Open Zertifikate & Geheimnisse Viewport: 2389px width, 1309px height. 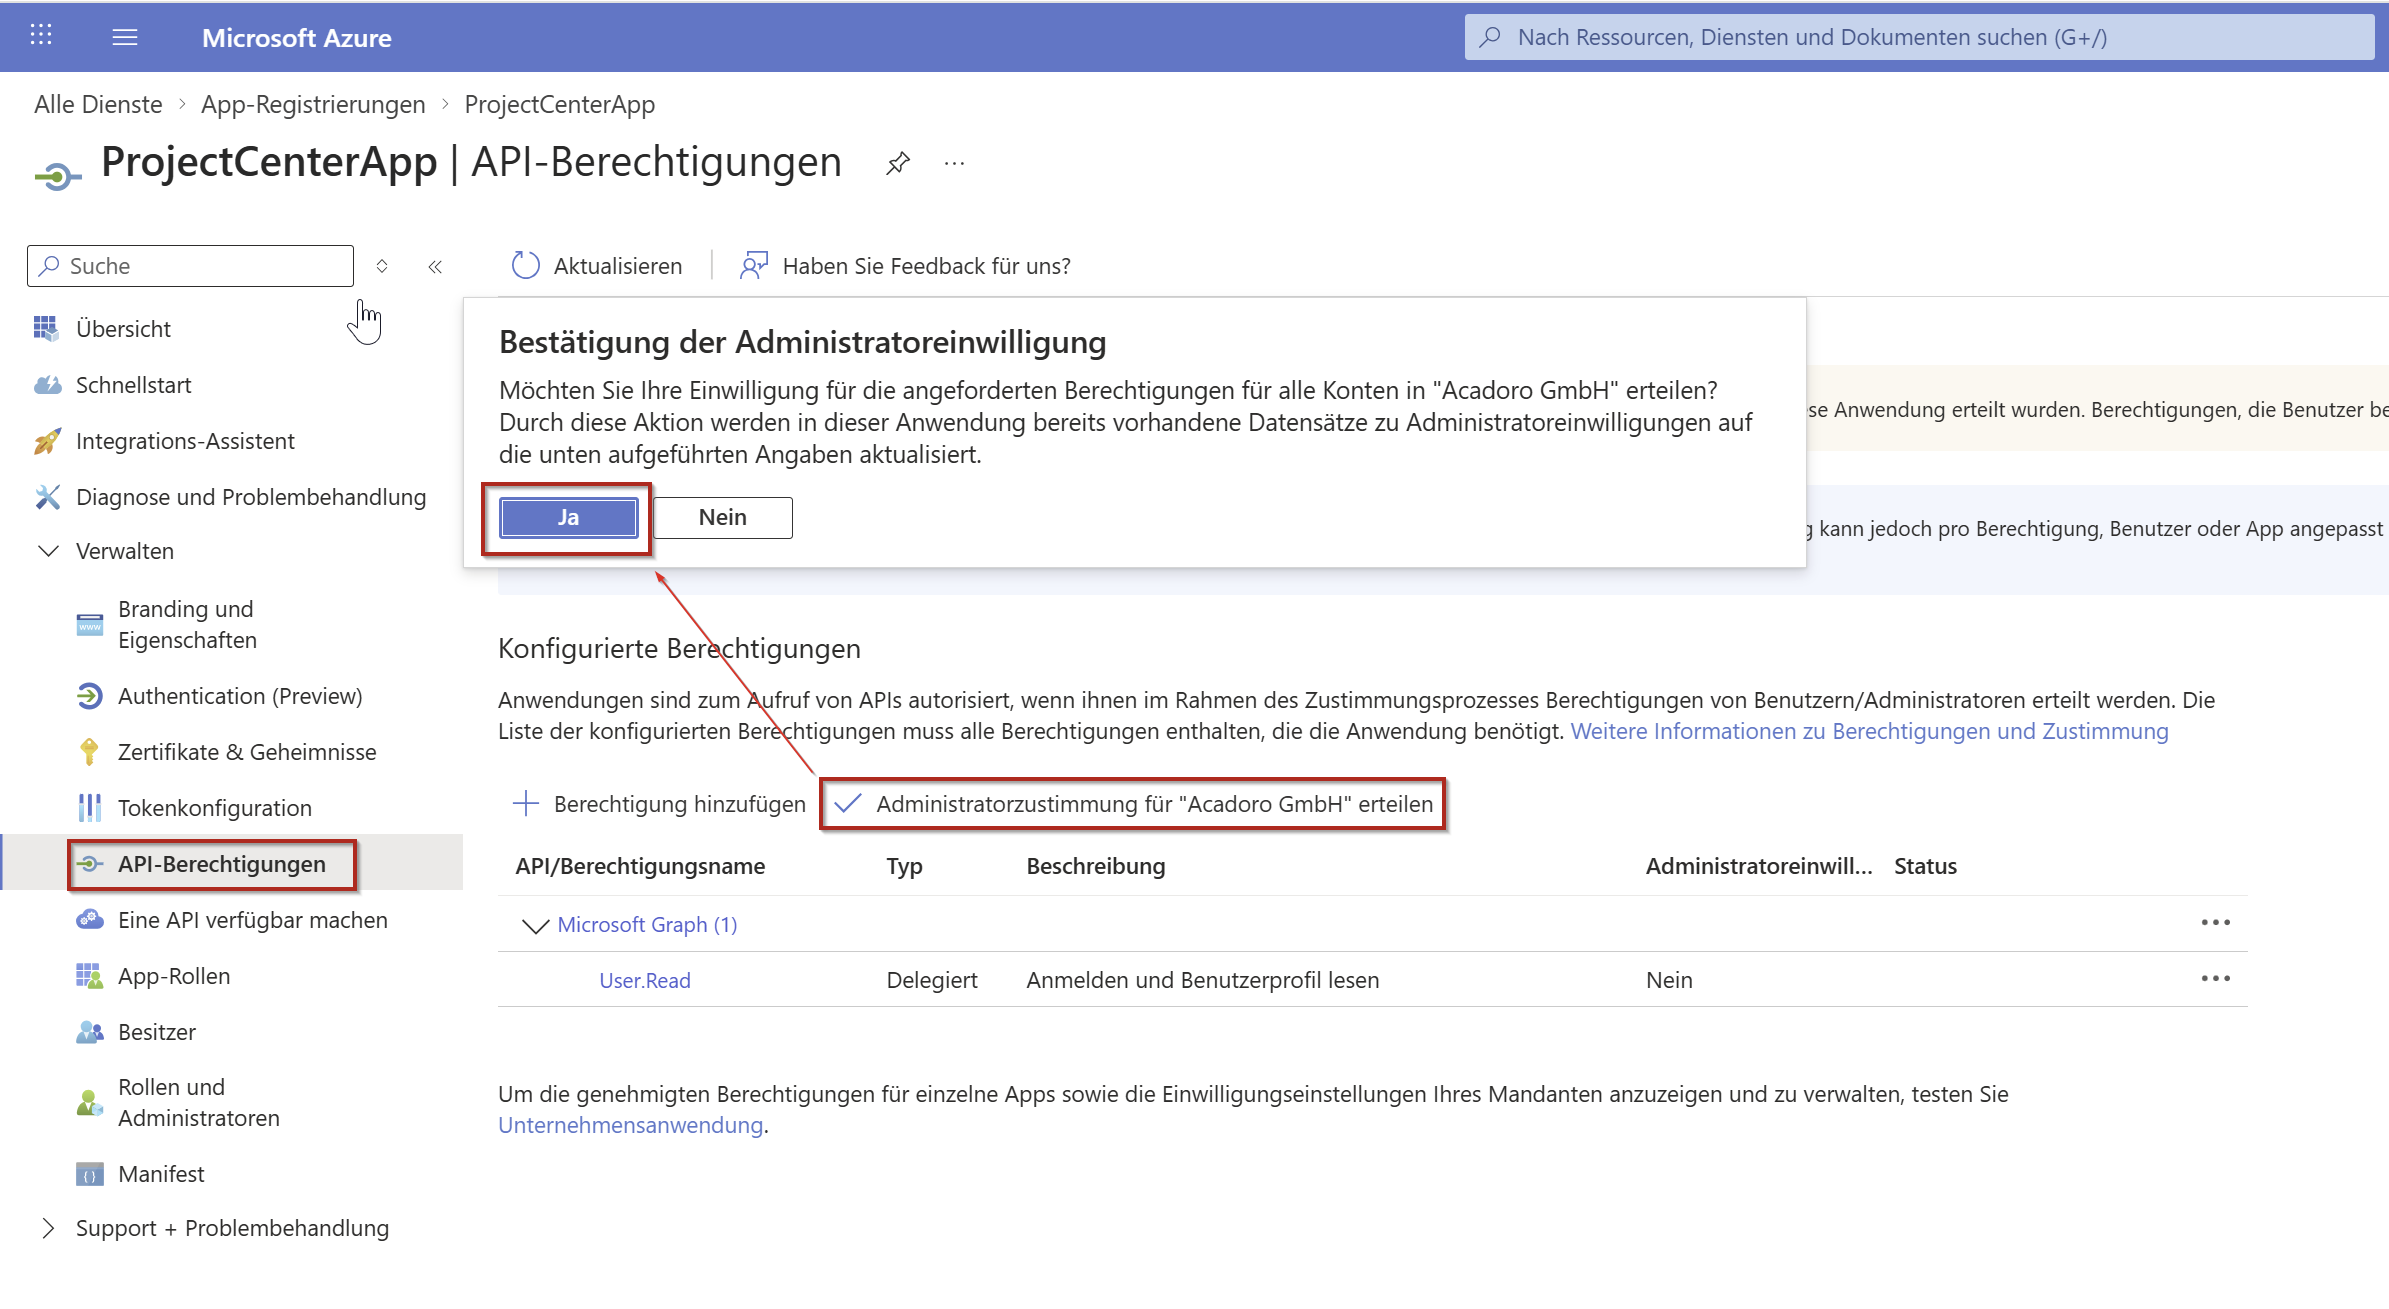(247, 752)
